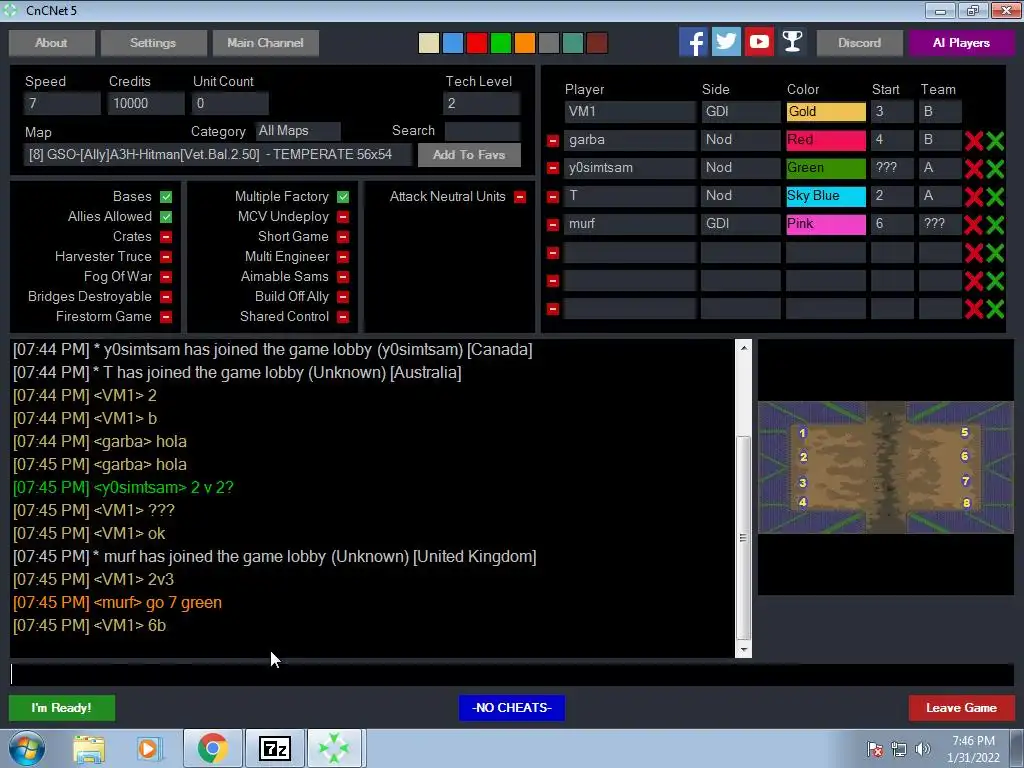
Task: Click the chat scrollbar down arrow
Action: coord(743,650)
